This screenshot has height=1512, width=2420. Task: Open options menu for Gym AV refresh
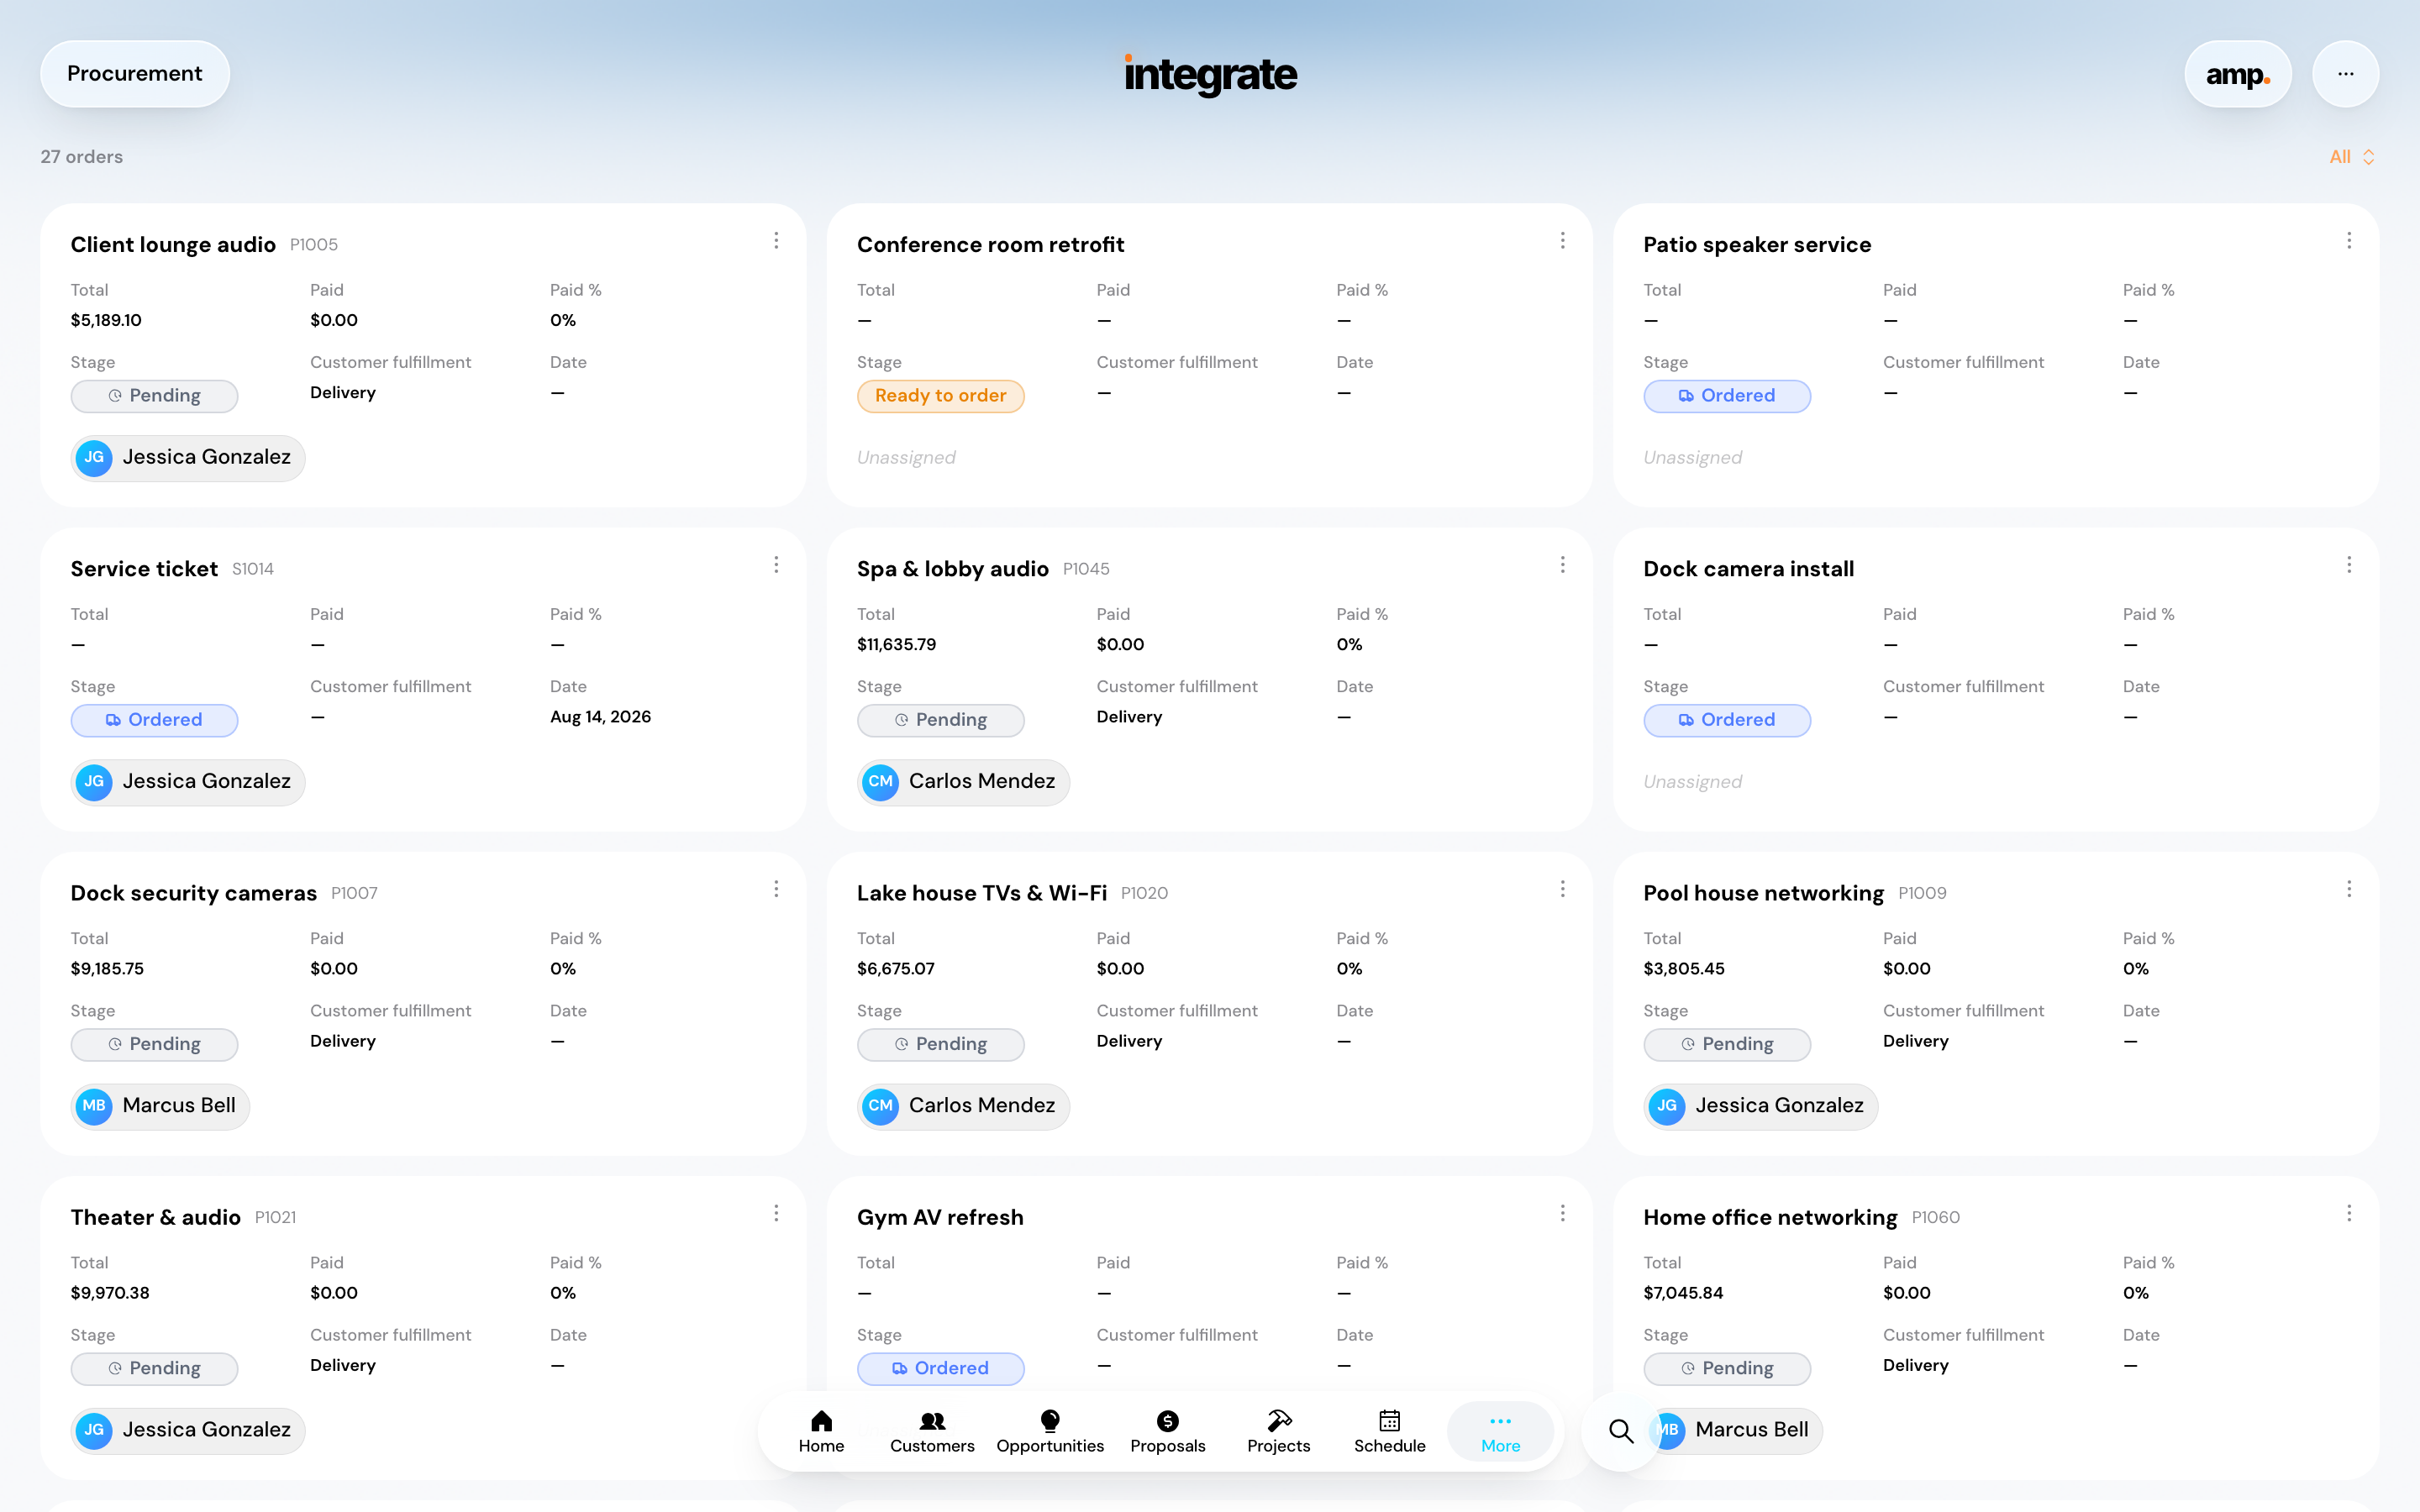(1562, 1213)
